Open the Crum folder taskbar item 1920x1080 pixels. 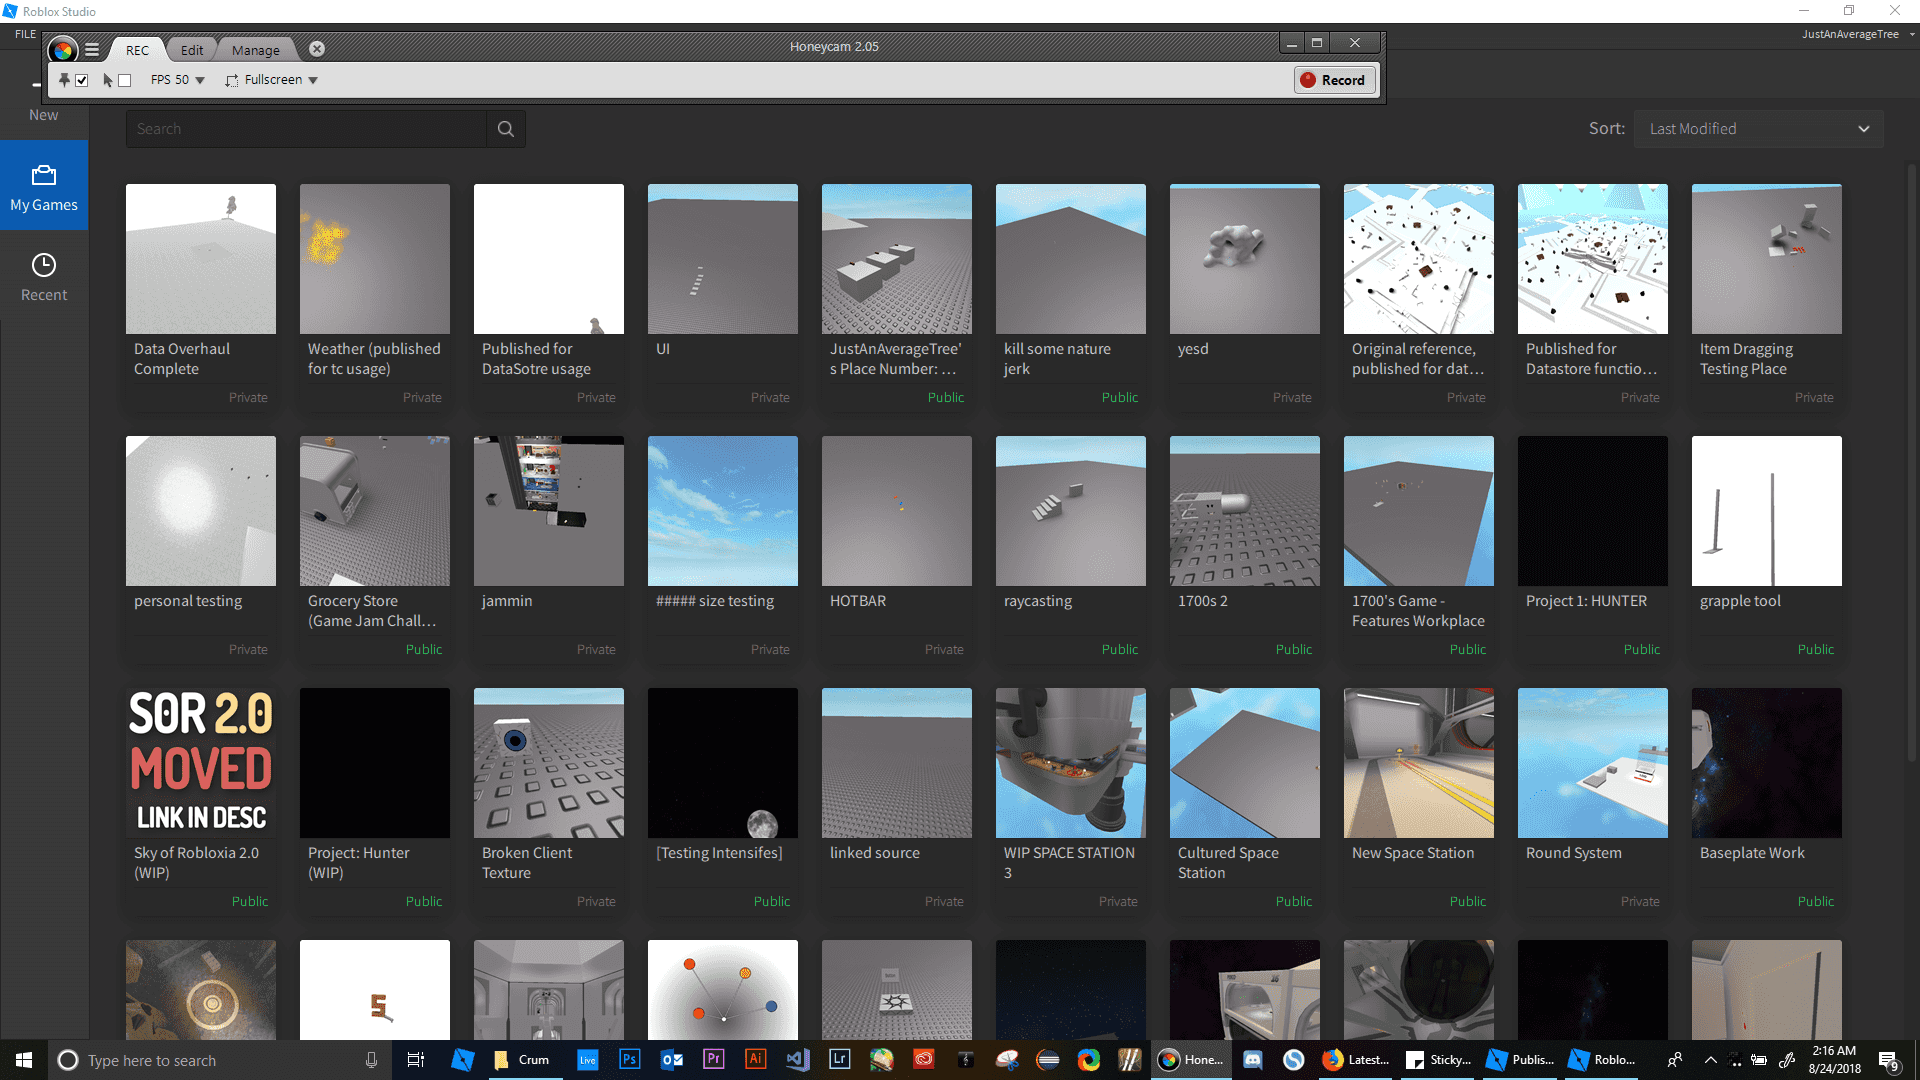(x=523, y=1060)
